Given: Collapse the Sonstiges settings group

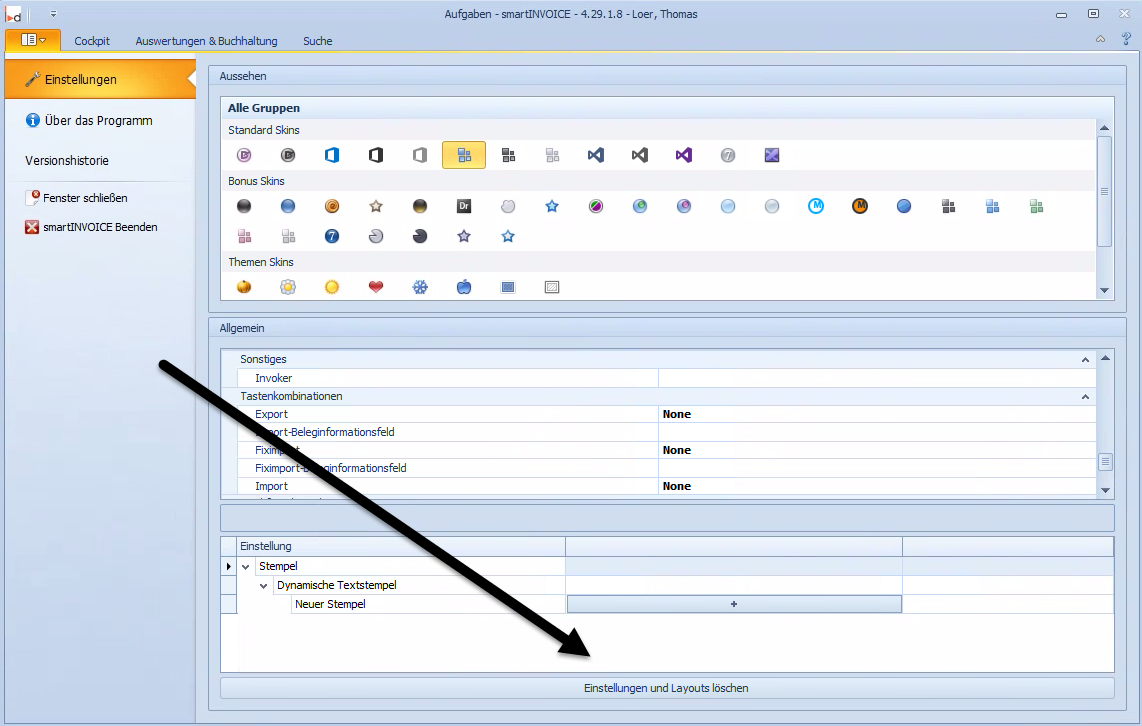Looking at the screenshot, I should tap(1085, 359).
